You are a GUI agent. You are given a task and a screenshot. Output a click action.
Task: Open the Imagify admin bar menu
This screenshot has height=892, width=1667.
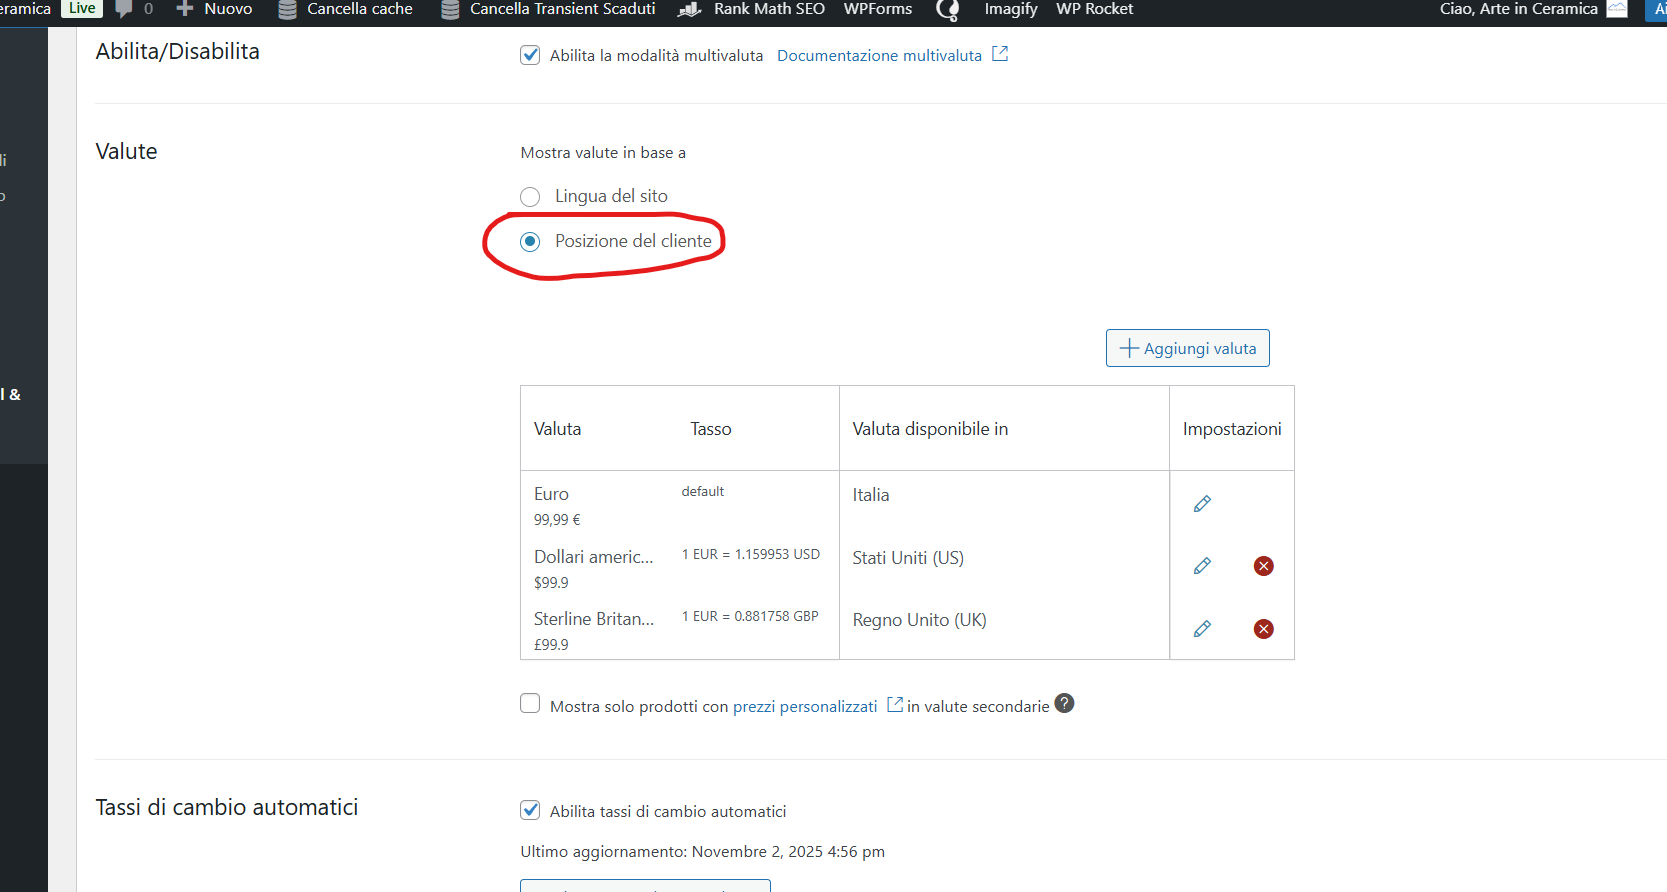point(1011,9)
